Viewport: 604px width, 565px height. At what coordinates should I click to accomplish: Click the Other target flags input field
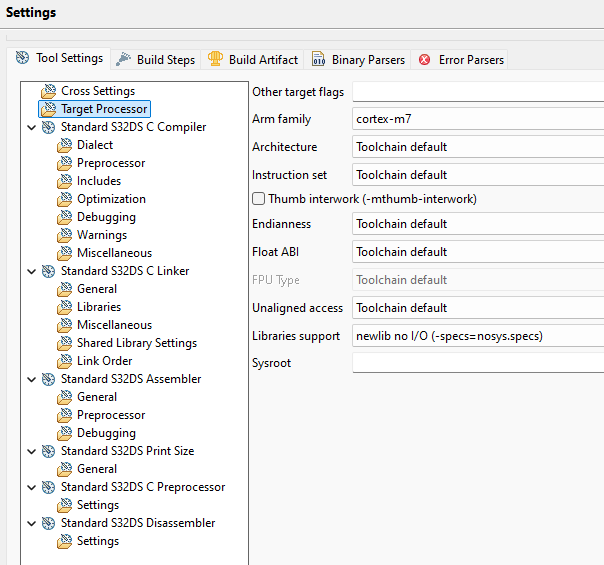pos(478,92)
